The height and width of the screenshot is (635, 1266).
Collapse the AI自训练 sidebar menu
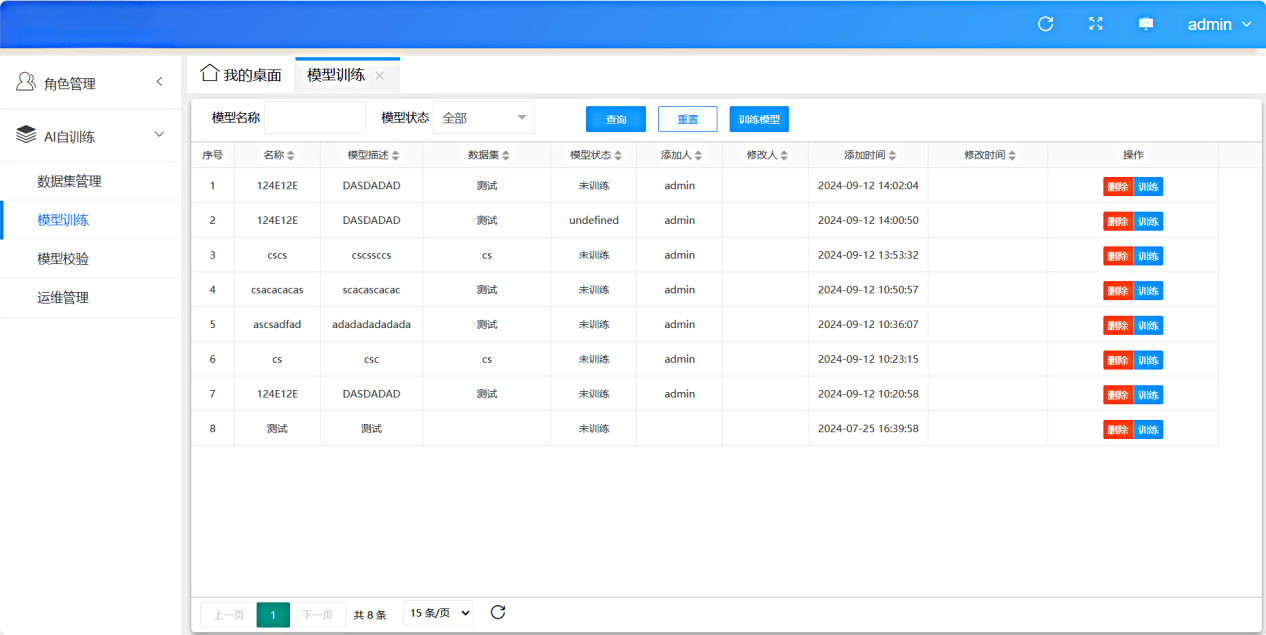pyautogui.click(x=158, y=135)
